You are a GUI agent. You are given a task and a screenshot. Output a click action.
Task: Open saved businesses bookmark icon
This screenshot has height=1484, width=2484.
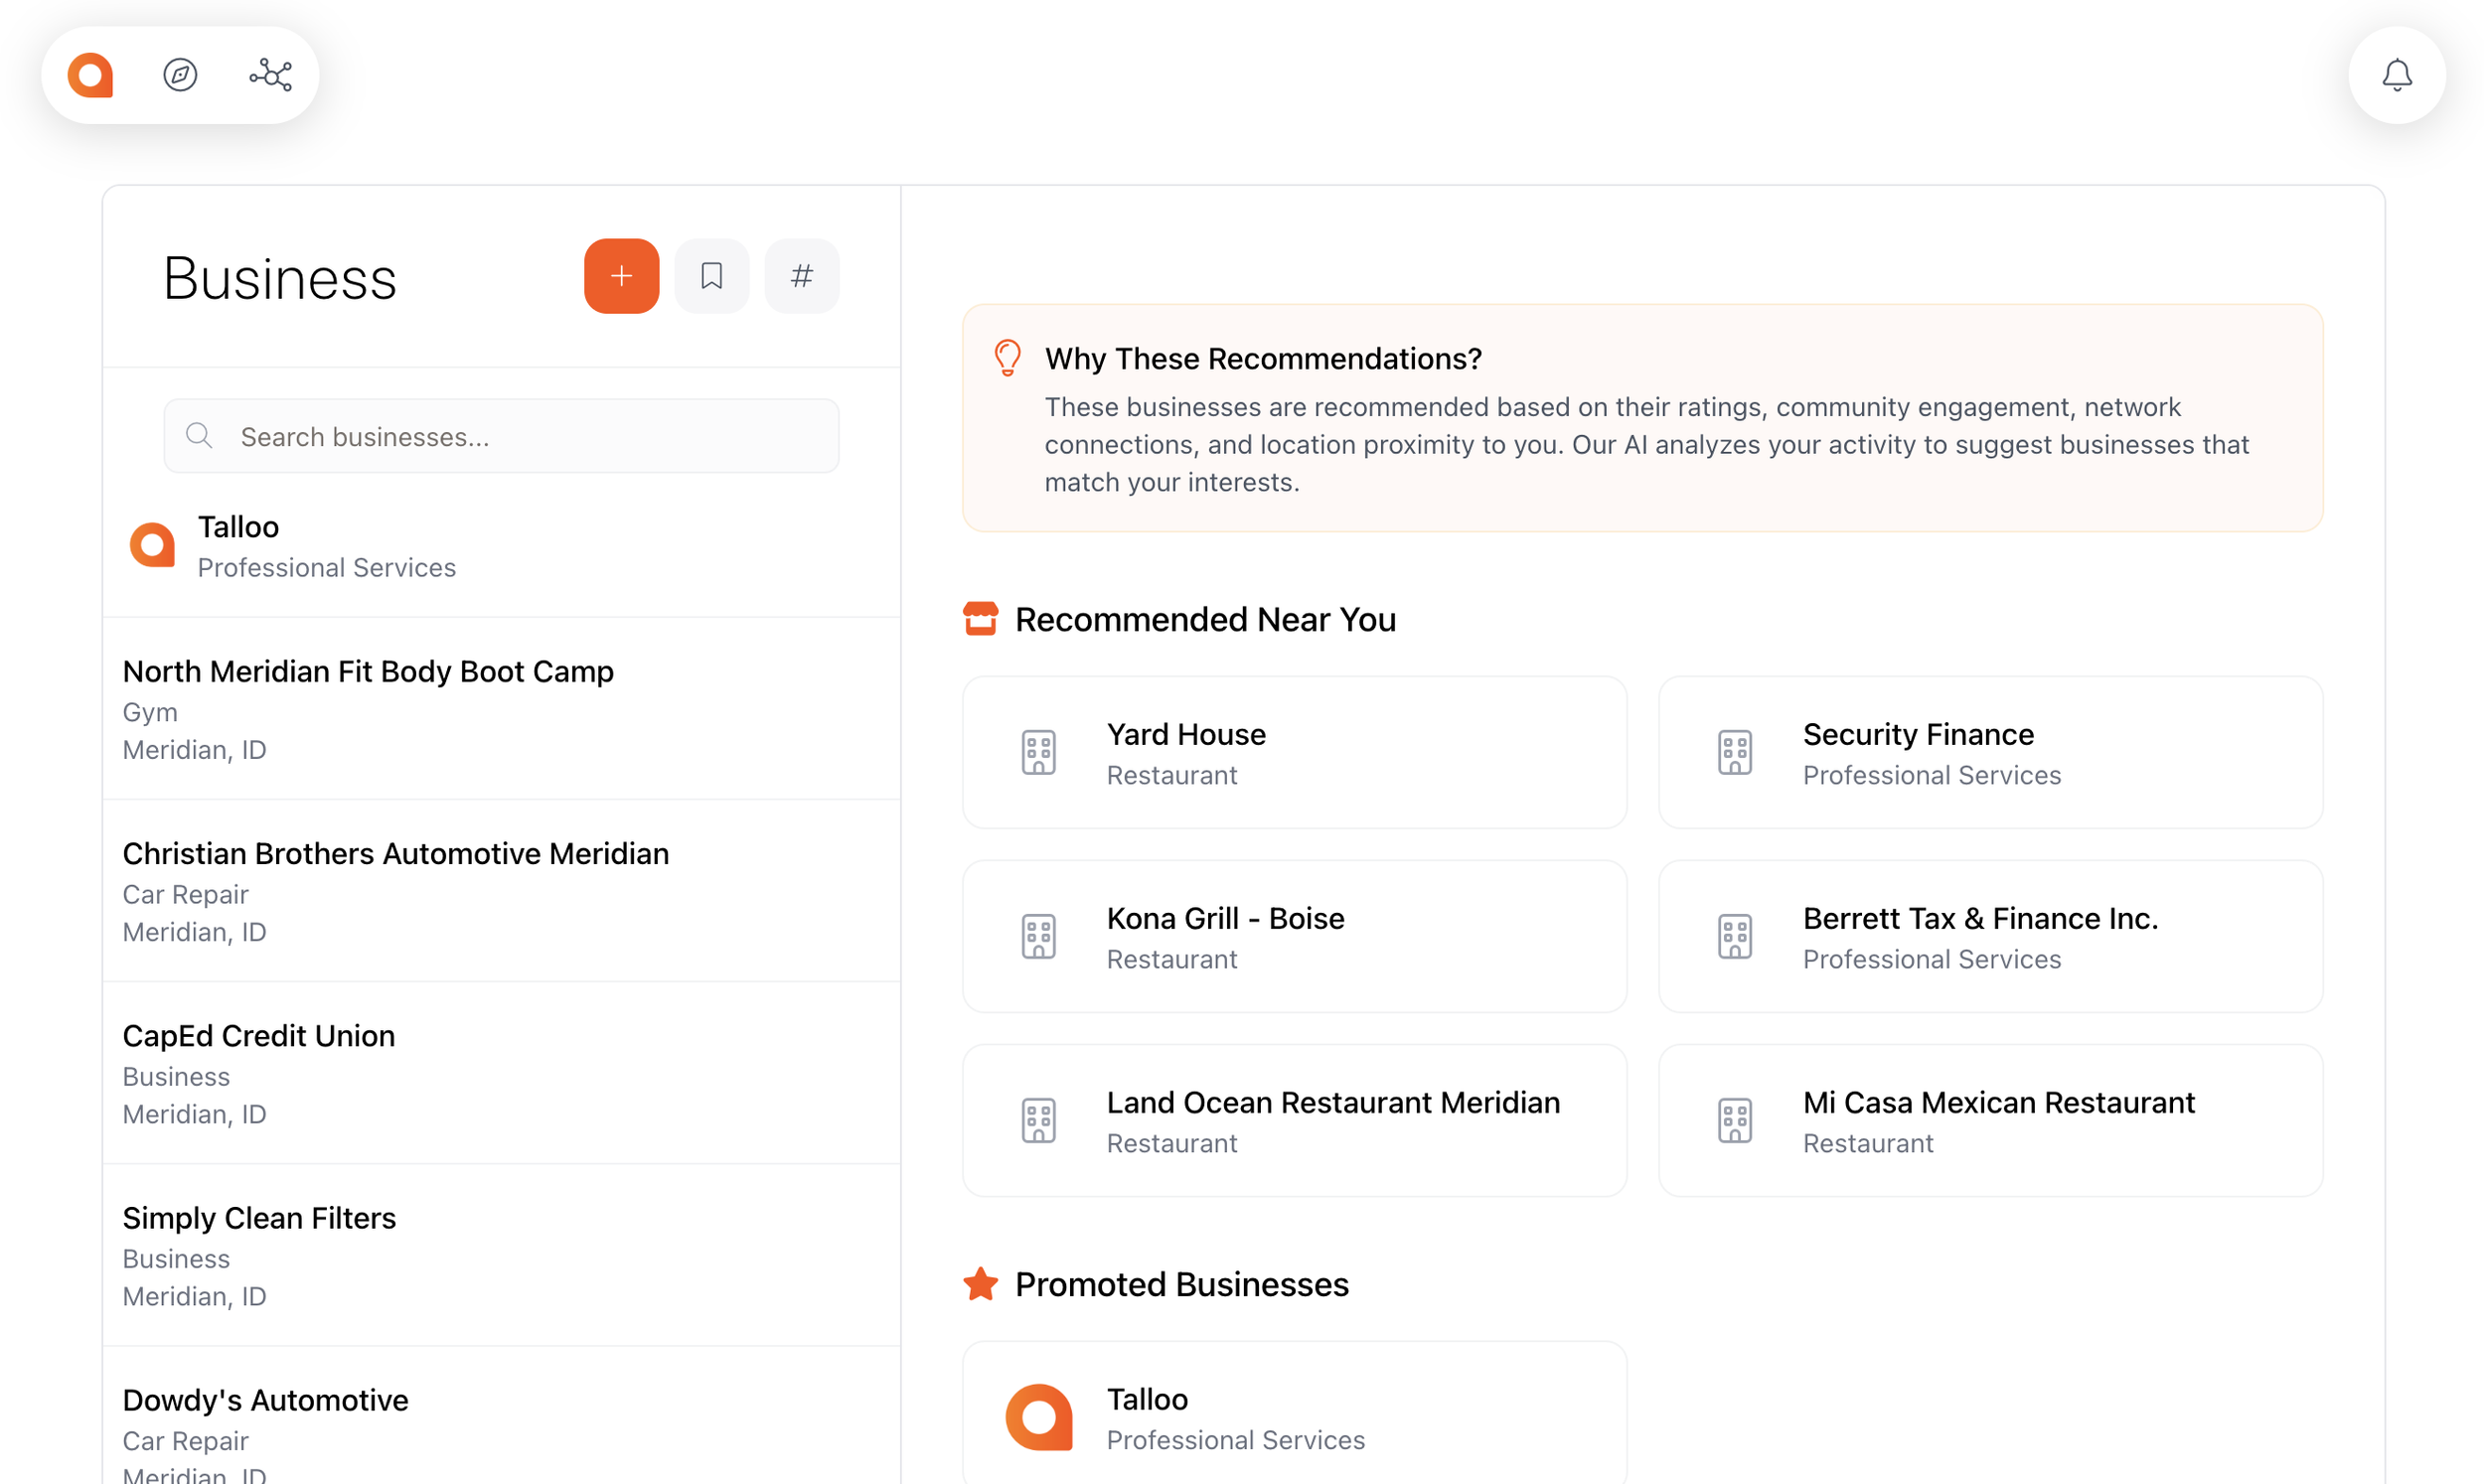[711, 276]
